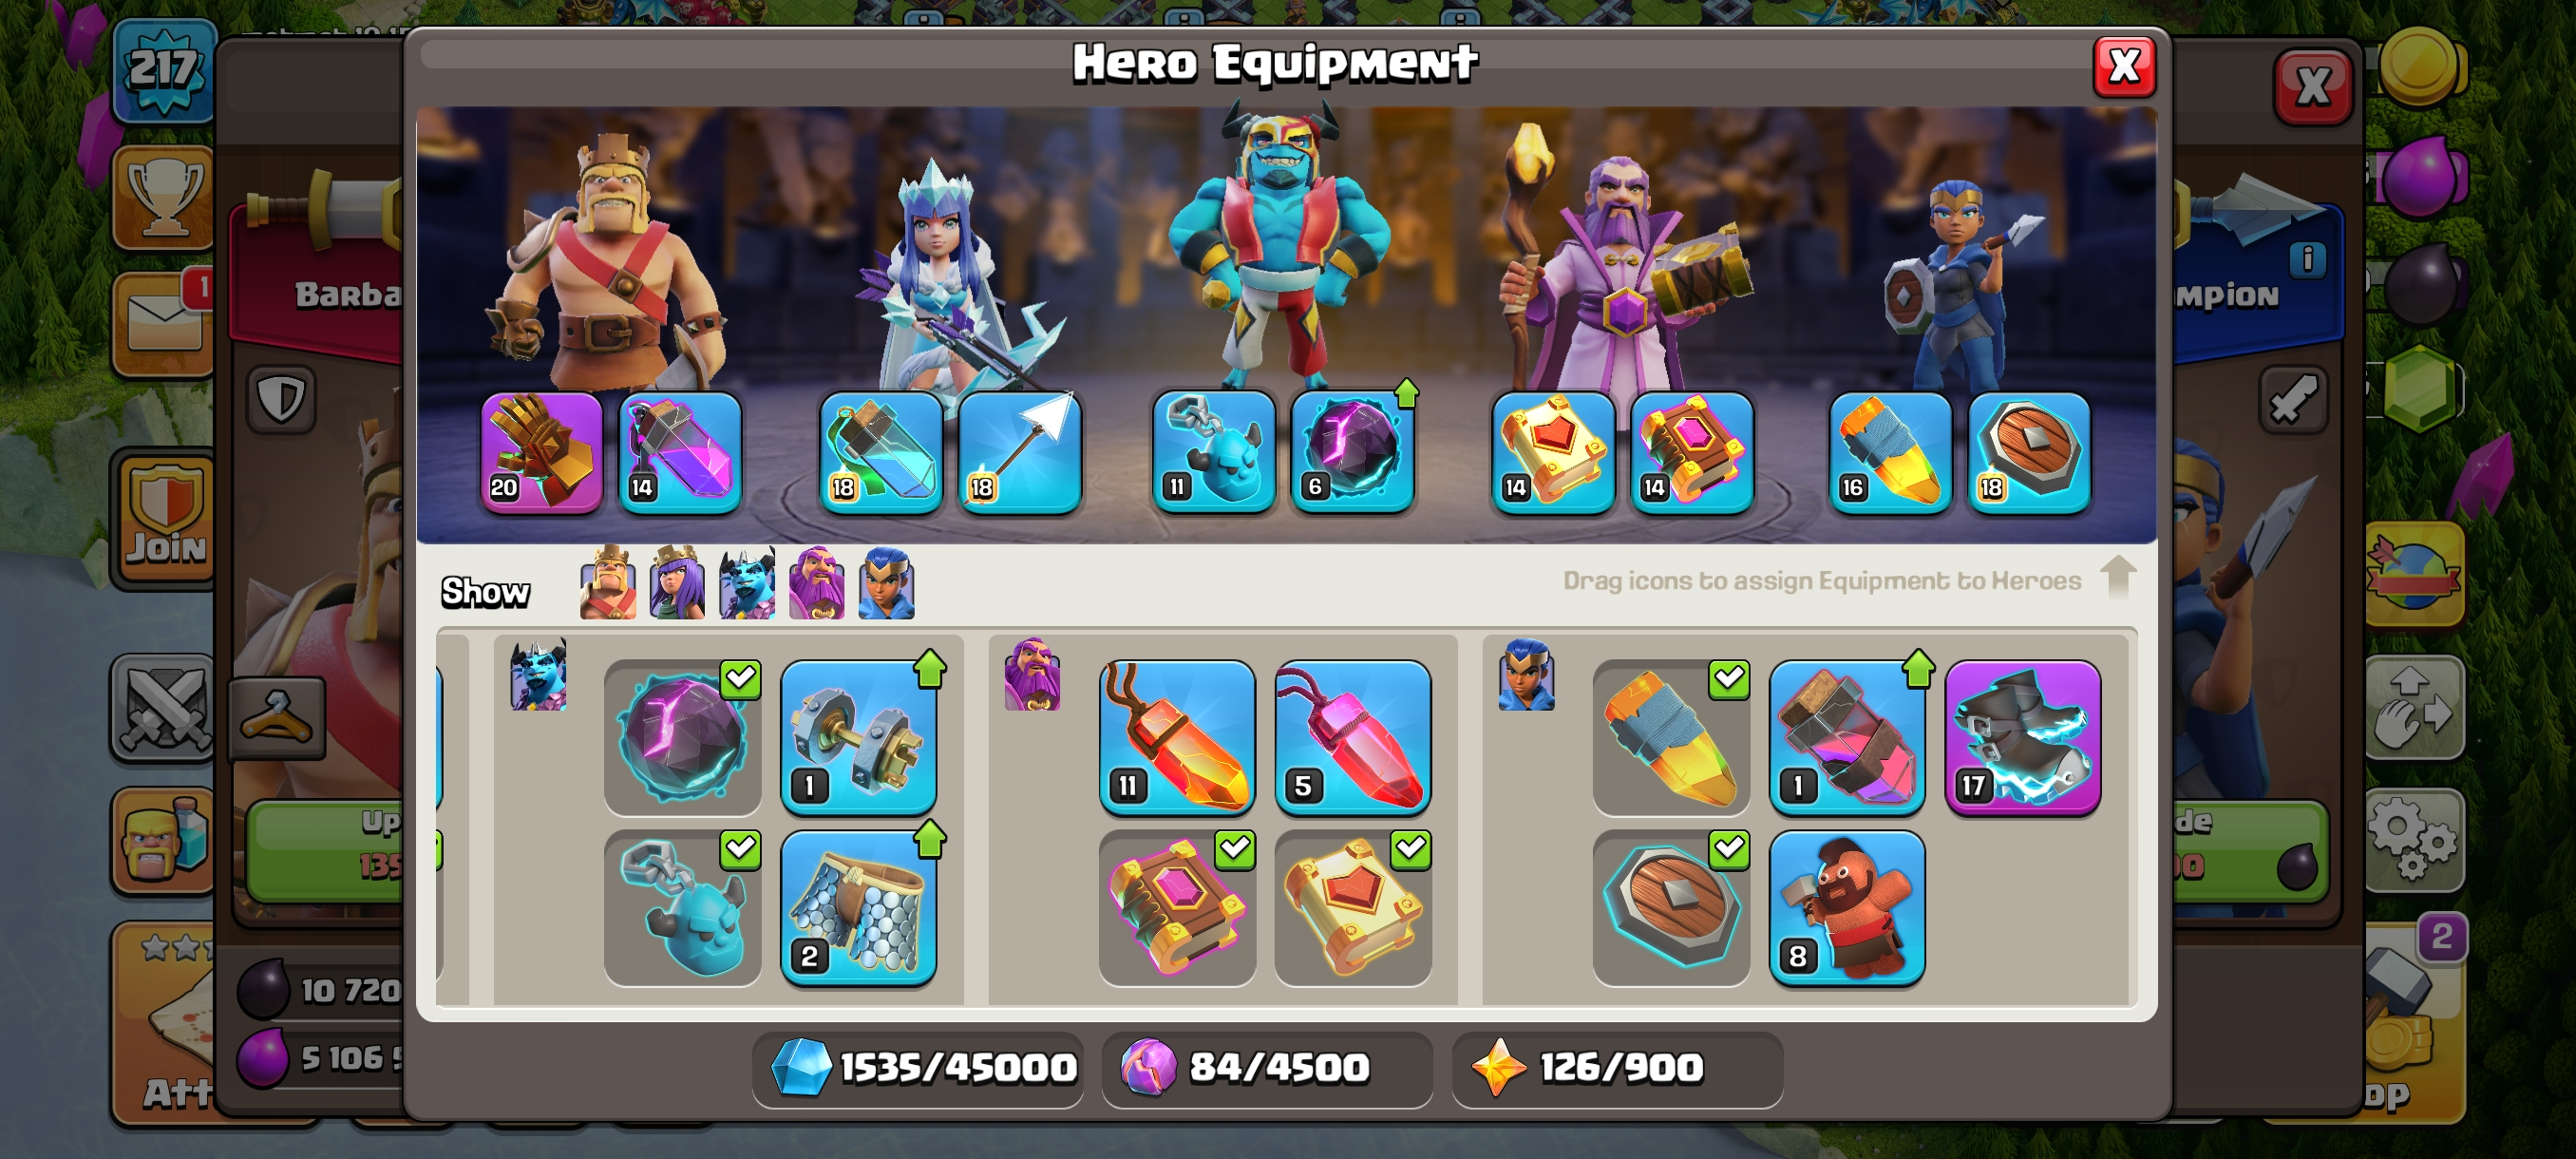Choose the level 2 chainmail belt equipment

click(x=858, y=907)
